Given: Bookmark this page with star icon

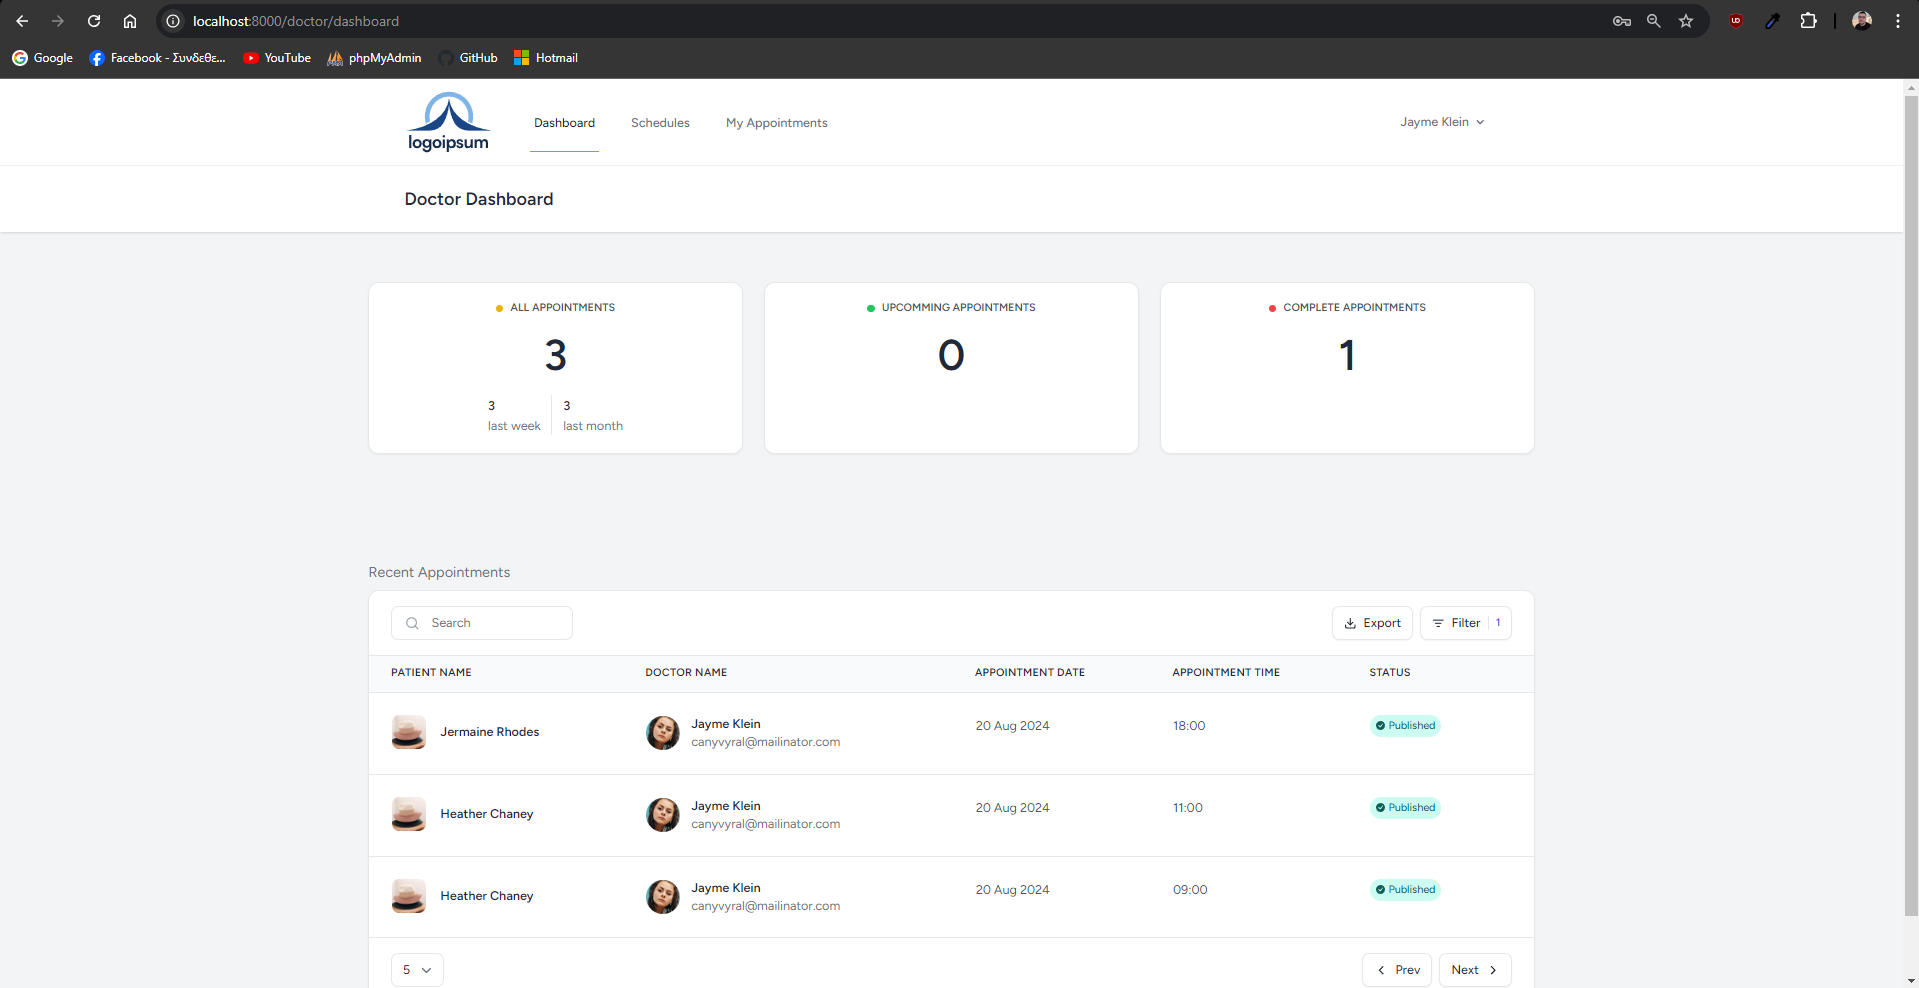Looking at the screenshot, I should [x=1686, y=21].
